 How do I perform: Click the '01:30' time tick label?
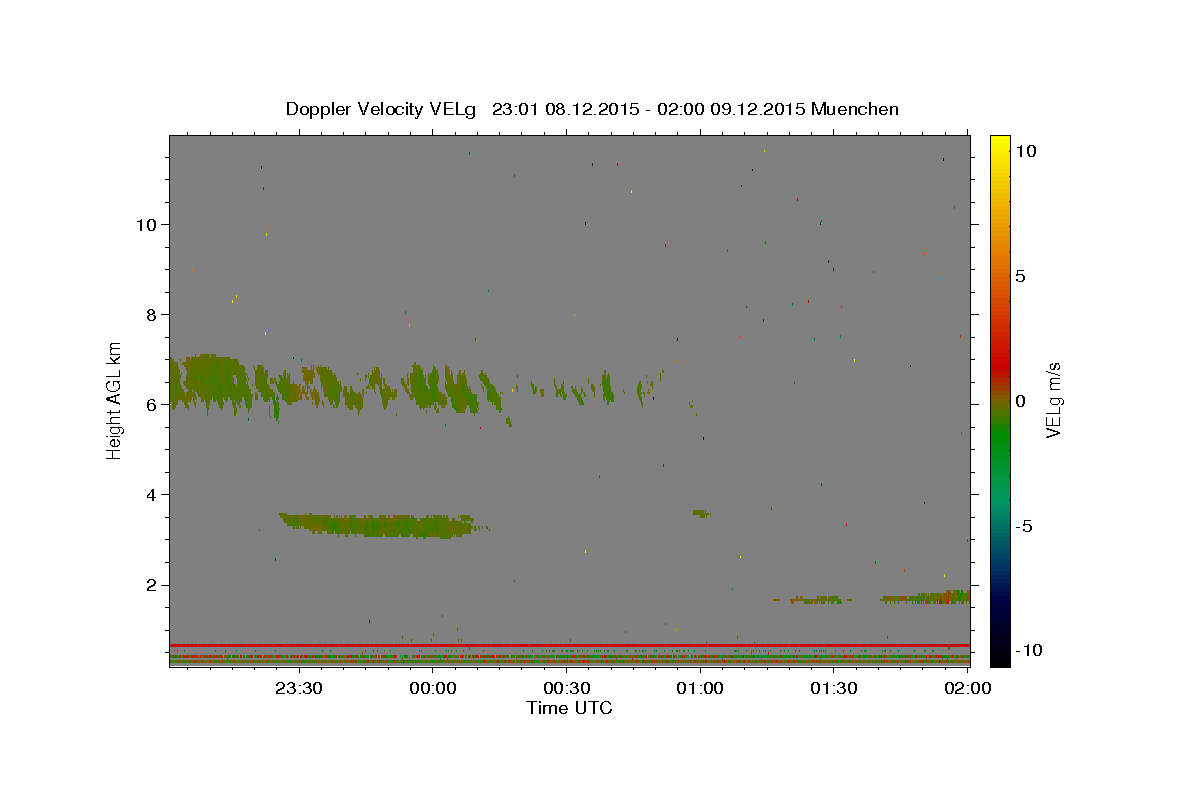coord(834,688)
